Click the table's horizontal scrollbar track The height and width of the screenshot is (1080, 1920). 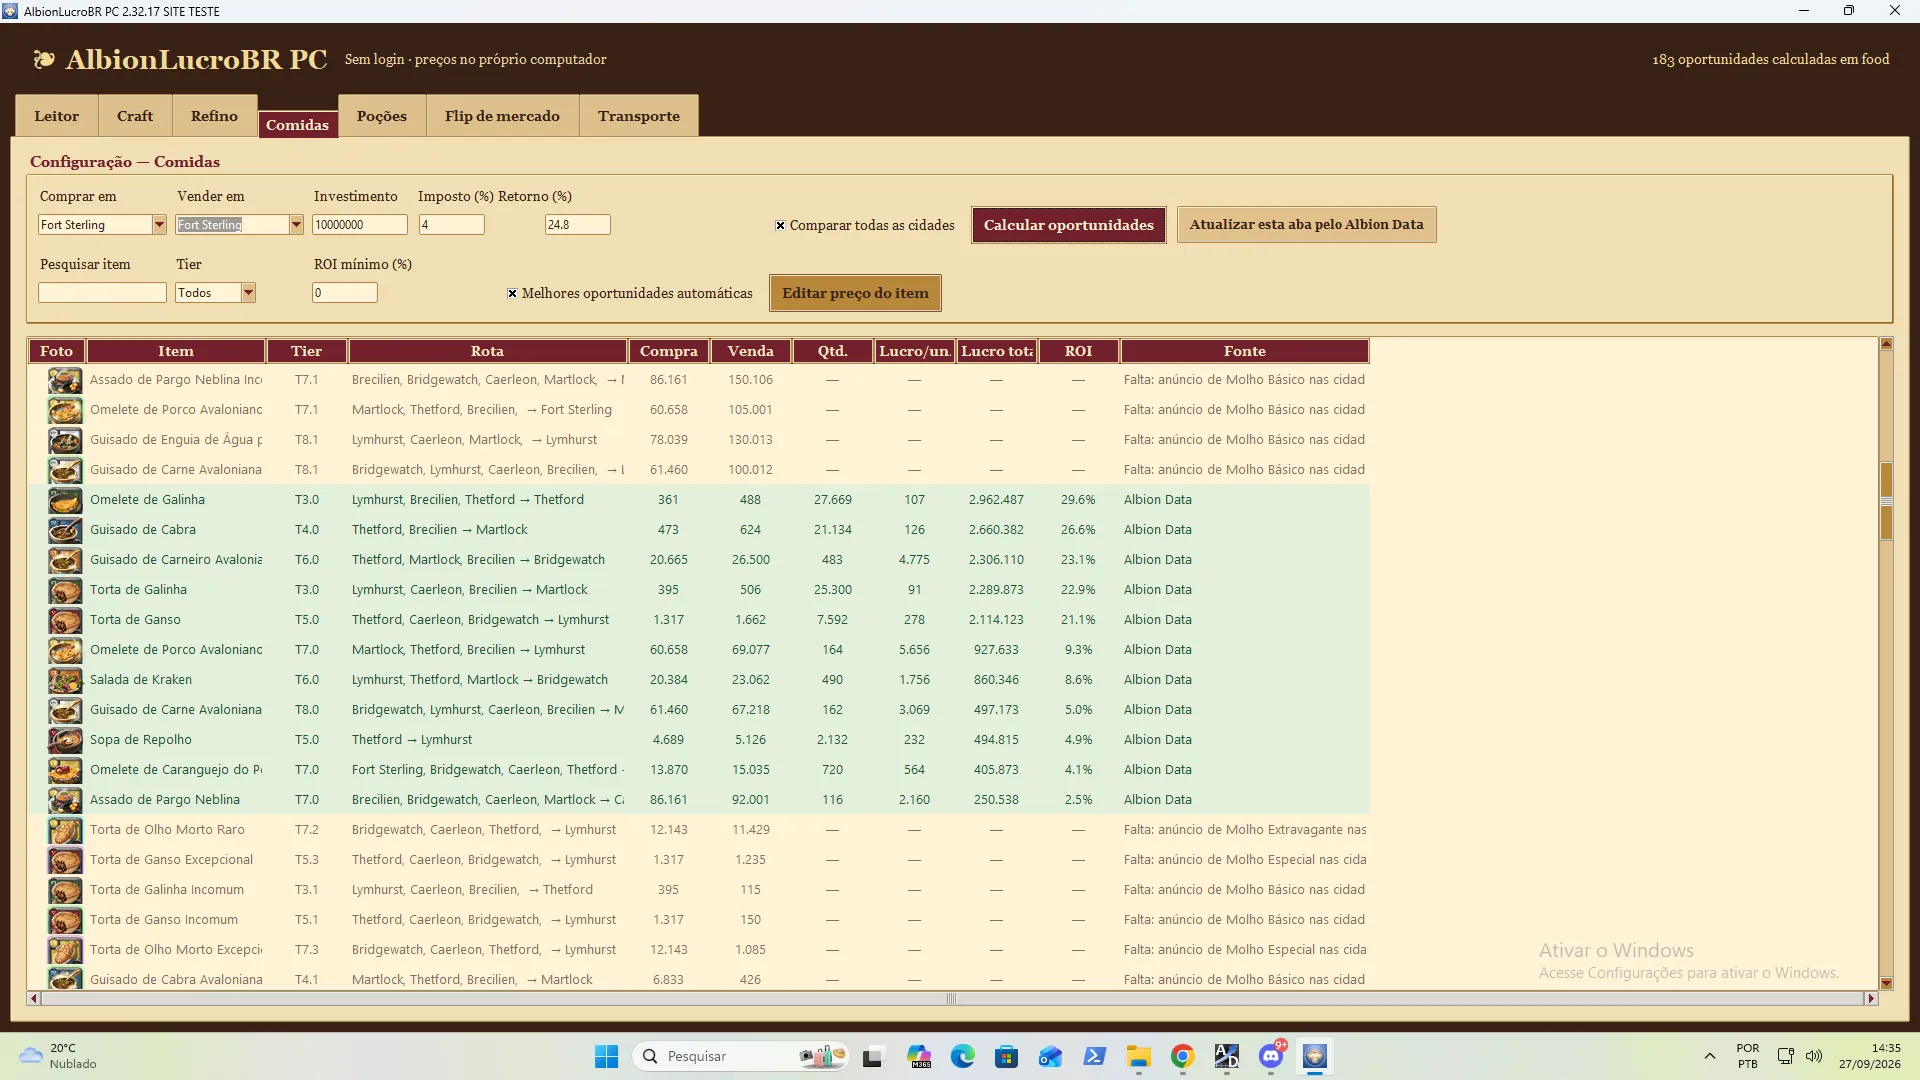tap(950, 999)
